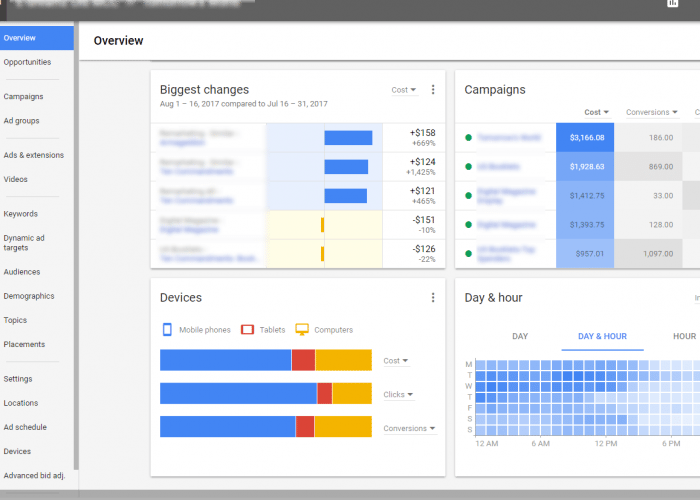
Task: Open Opportunities in the sidebar
Action: [x=27, y=62]
